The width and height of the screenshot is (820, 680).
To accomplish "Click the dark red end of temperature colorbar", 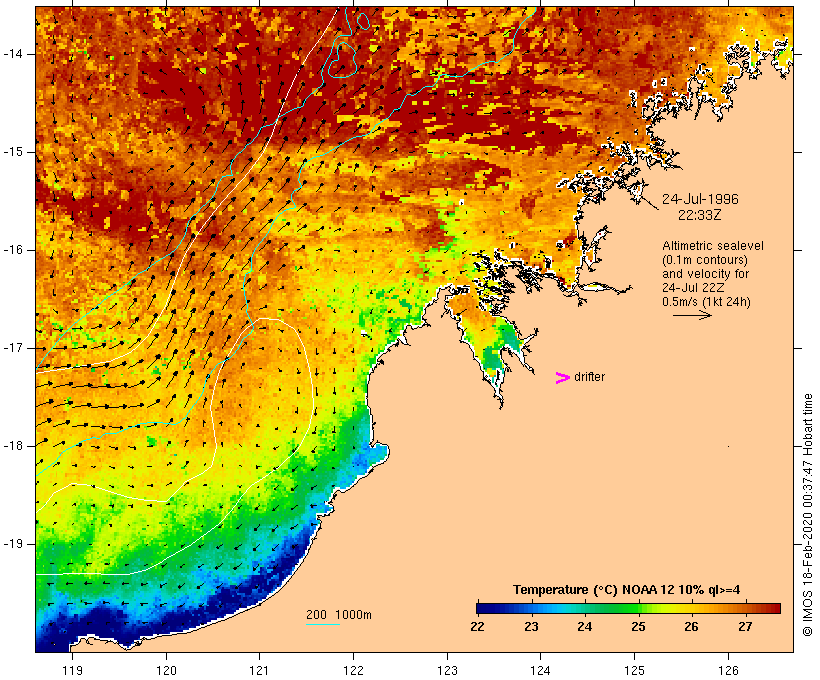I will coord(773,608).
